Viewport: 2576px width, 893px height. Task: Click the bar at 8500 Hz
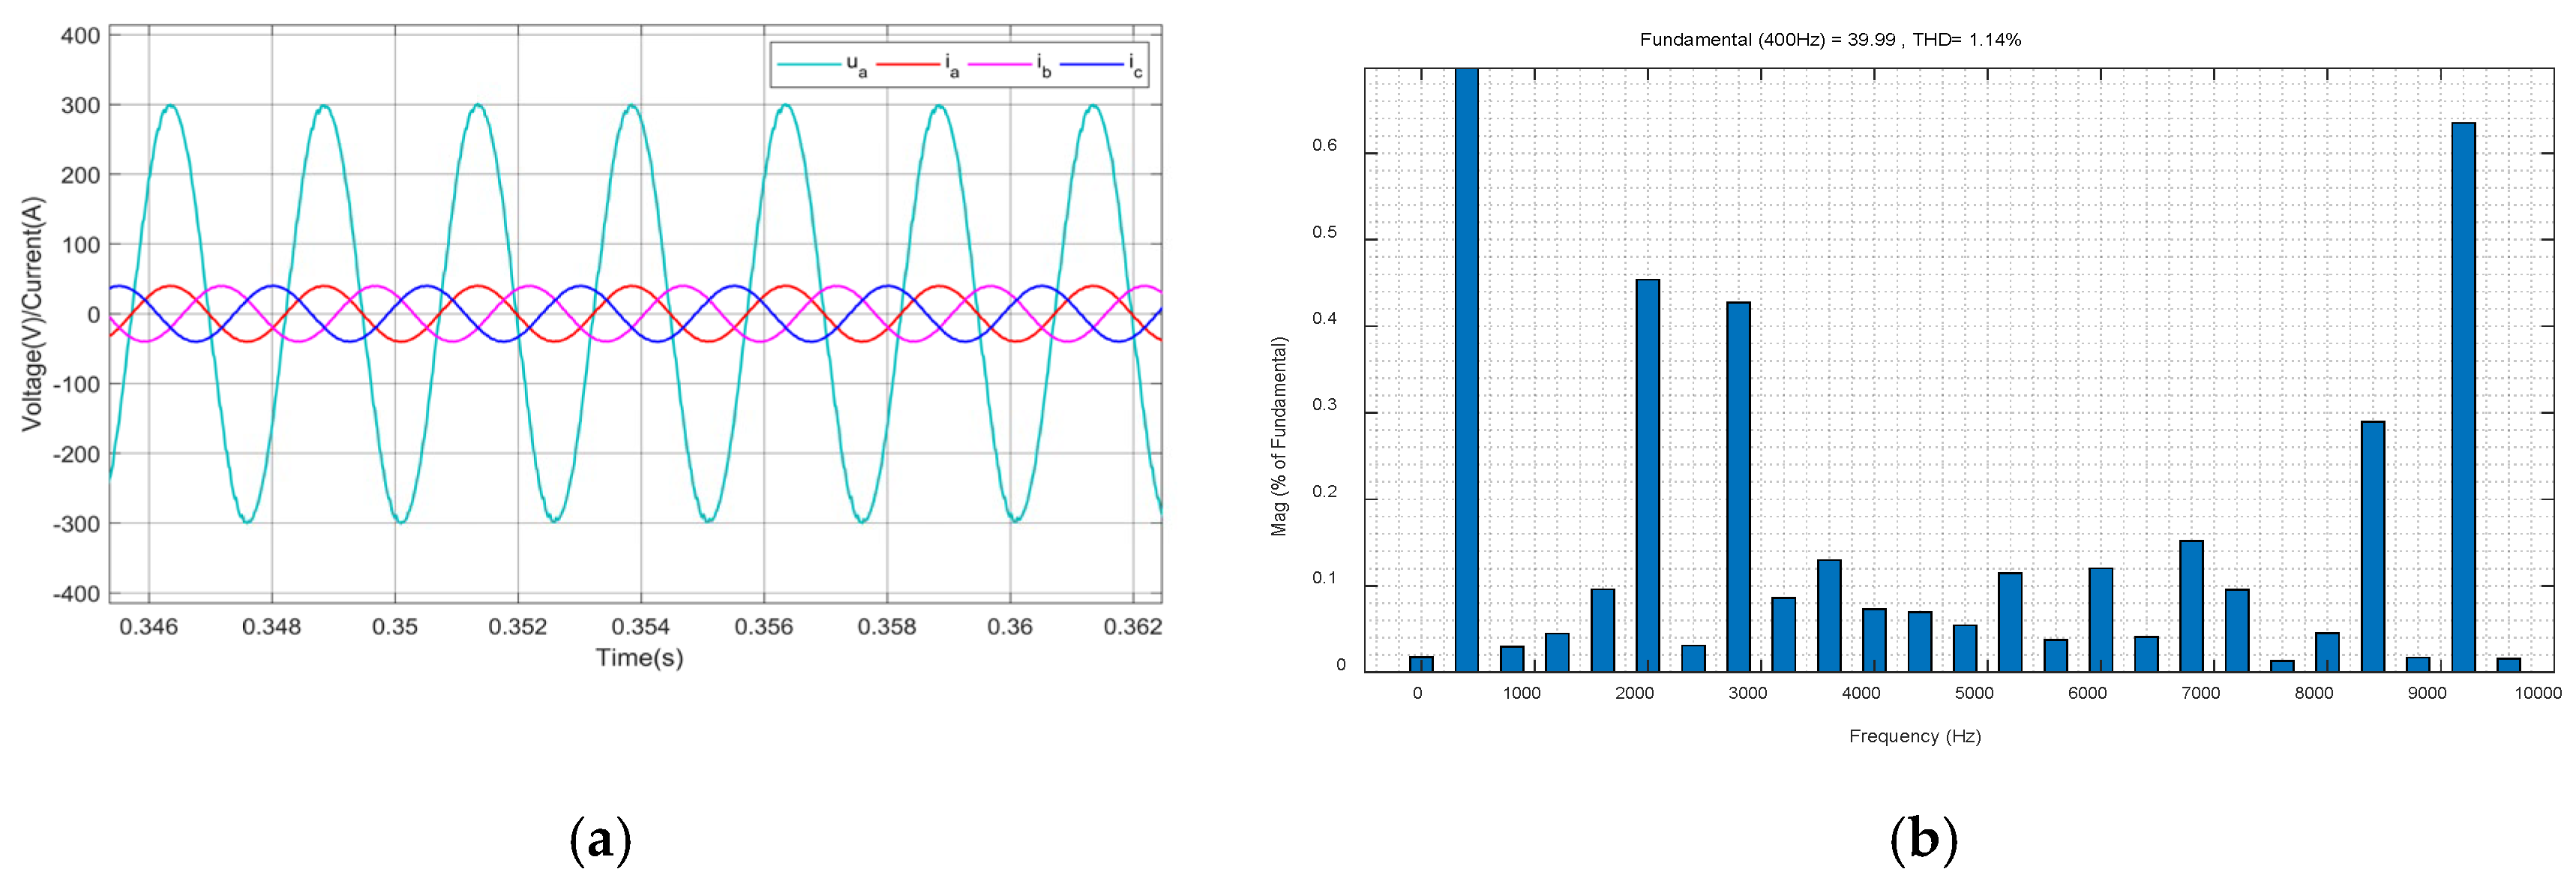tap(2373, 546)
